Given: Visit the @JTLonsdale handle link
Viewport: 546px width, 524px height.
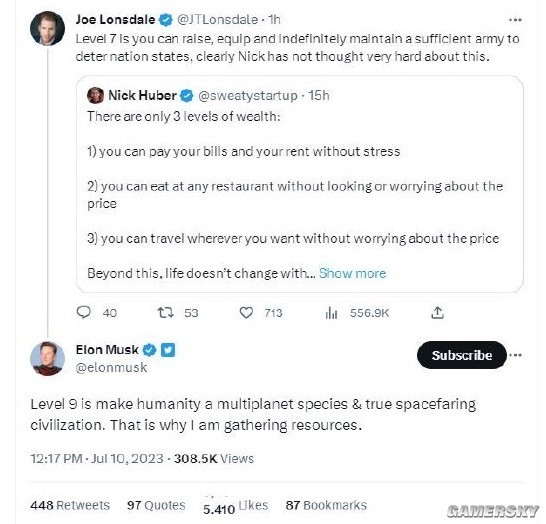Looking at the screenshot, I should [217, 19].
